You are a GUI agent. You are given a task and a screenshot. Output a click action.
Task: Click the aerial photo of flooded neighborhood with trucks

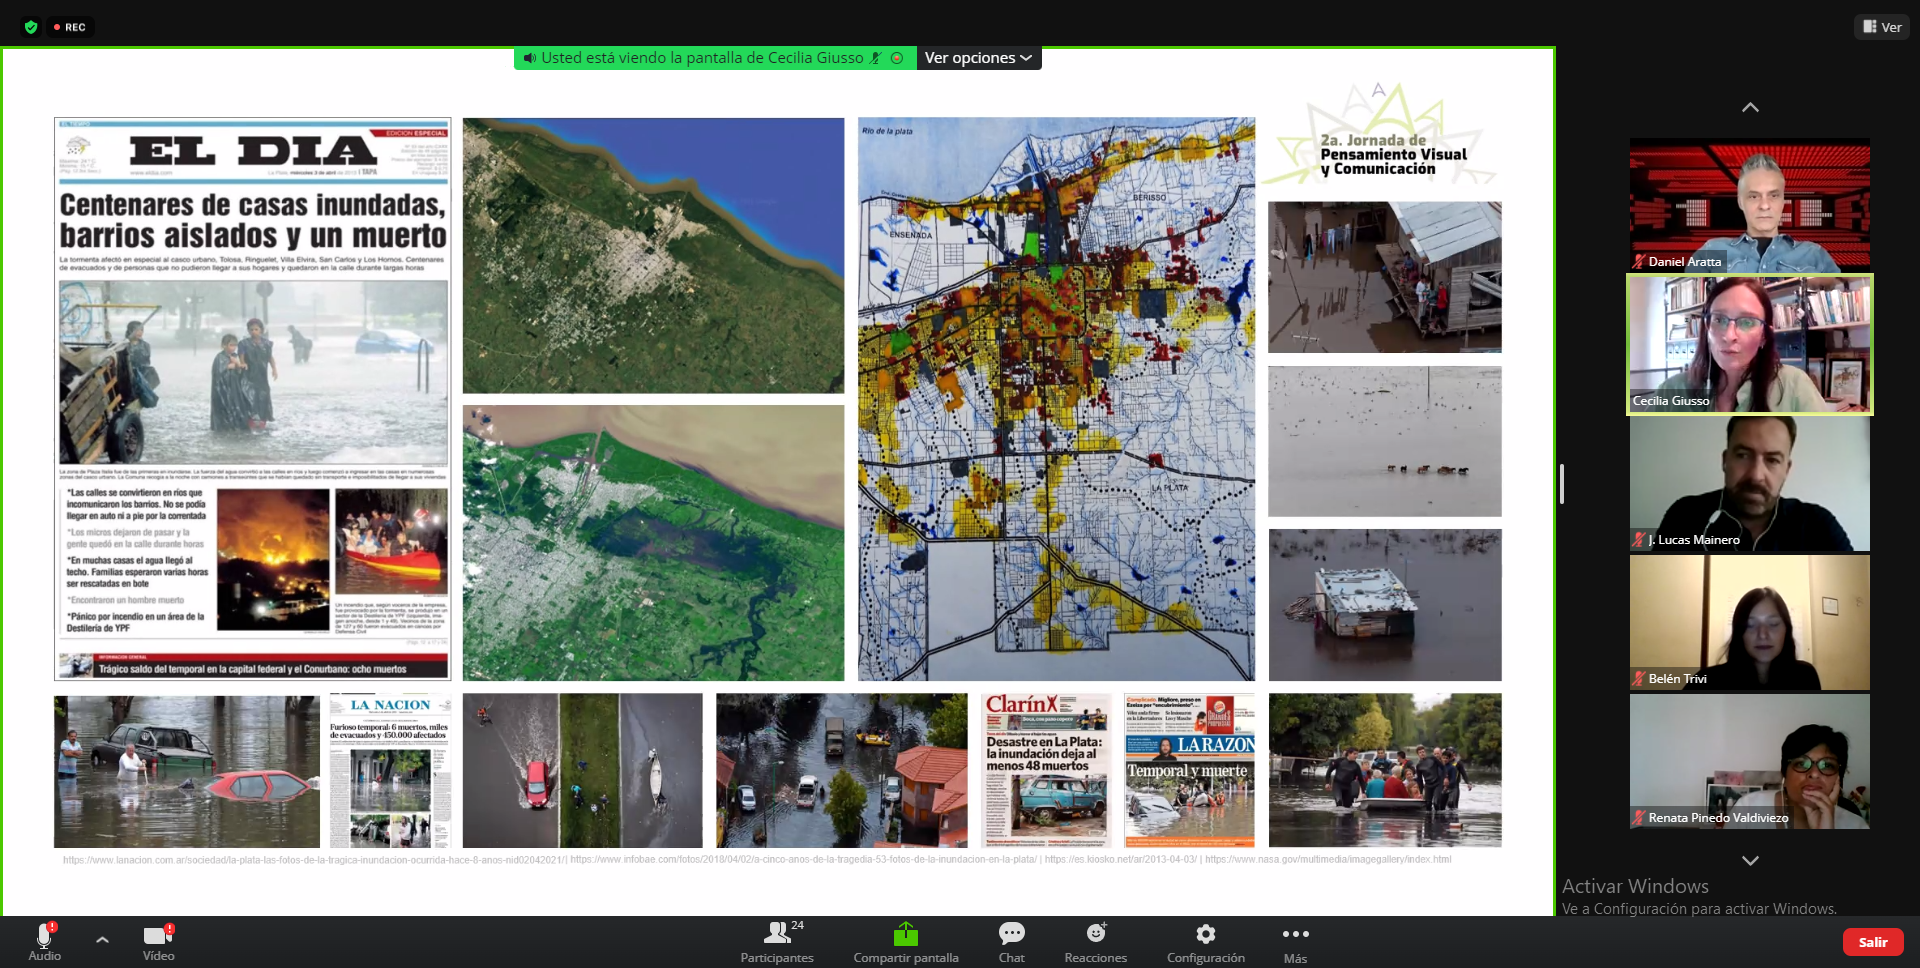point(842,770)
